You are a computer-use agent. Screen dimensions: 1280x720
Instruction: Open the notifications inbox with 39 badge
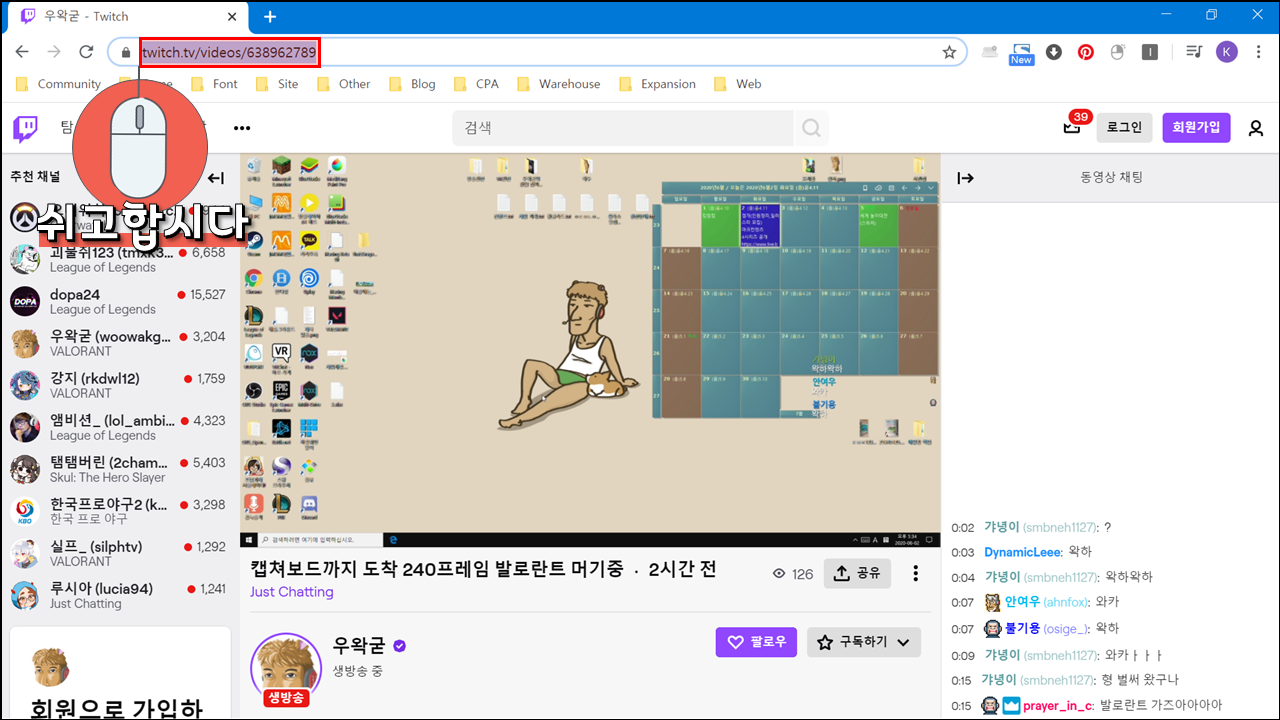(x=1071, y=127)
